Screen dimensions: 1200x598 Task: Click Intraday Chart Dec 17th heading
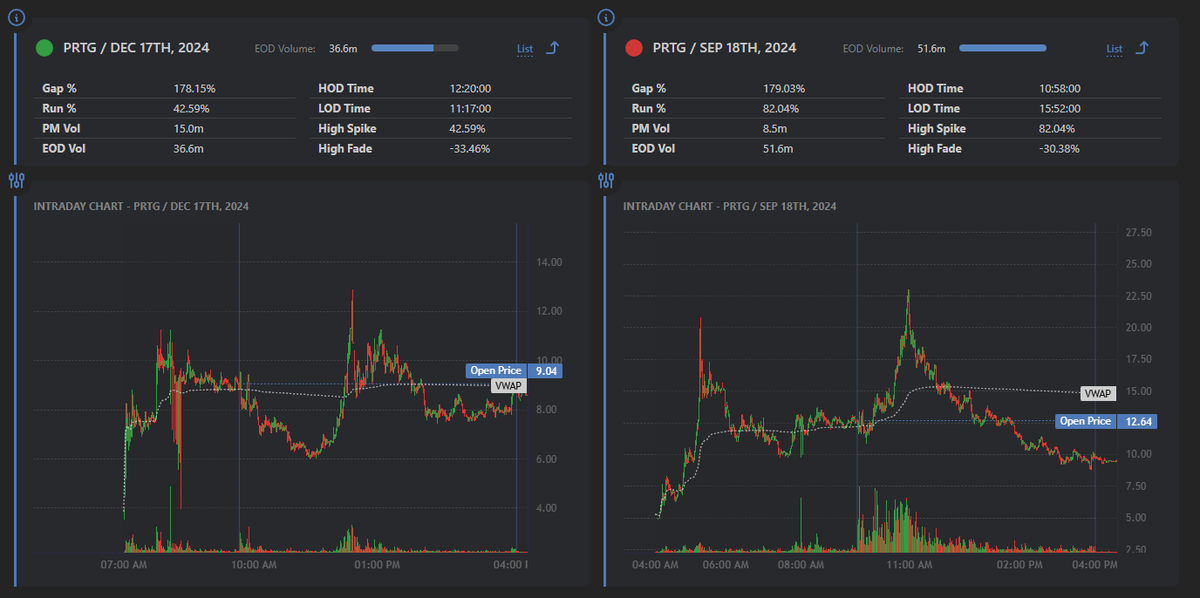point(141,206)
